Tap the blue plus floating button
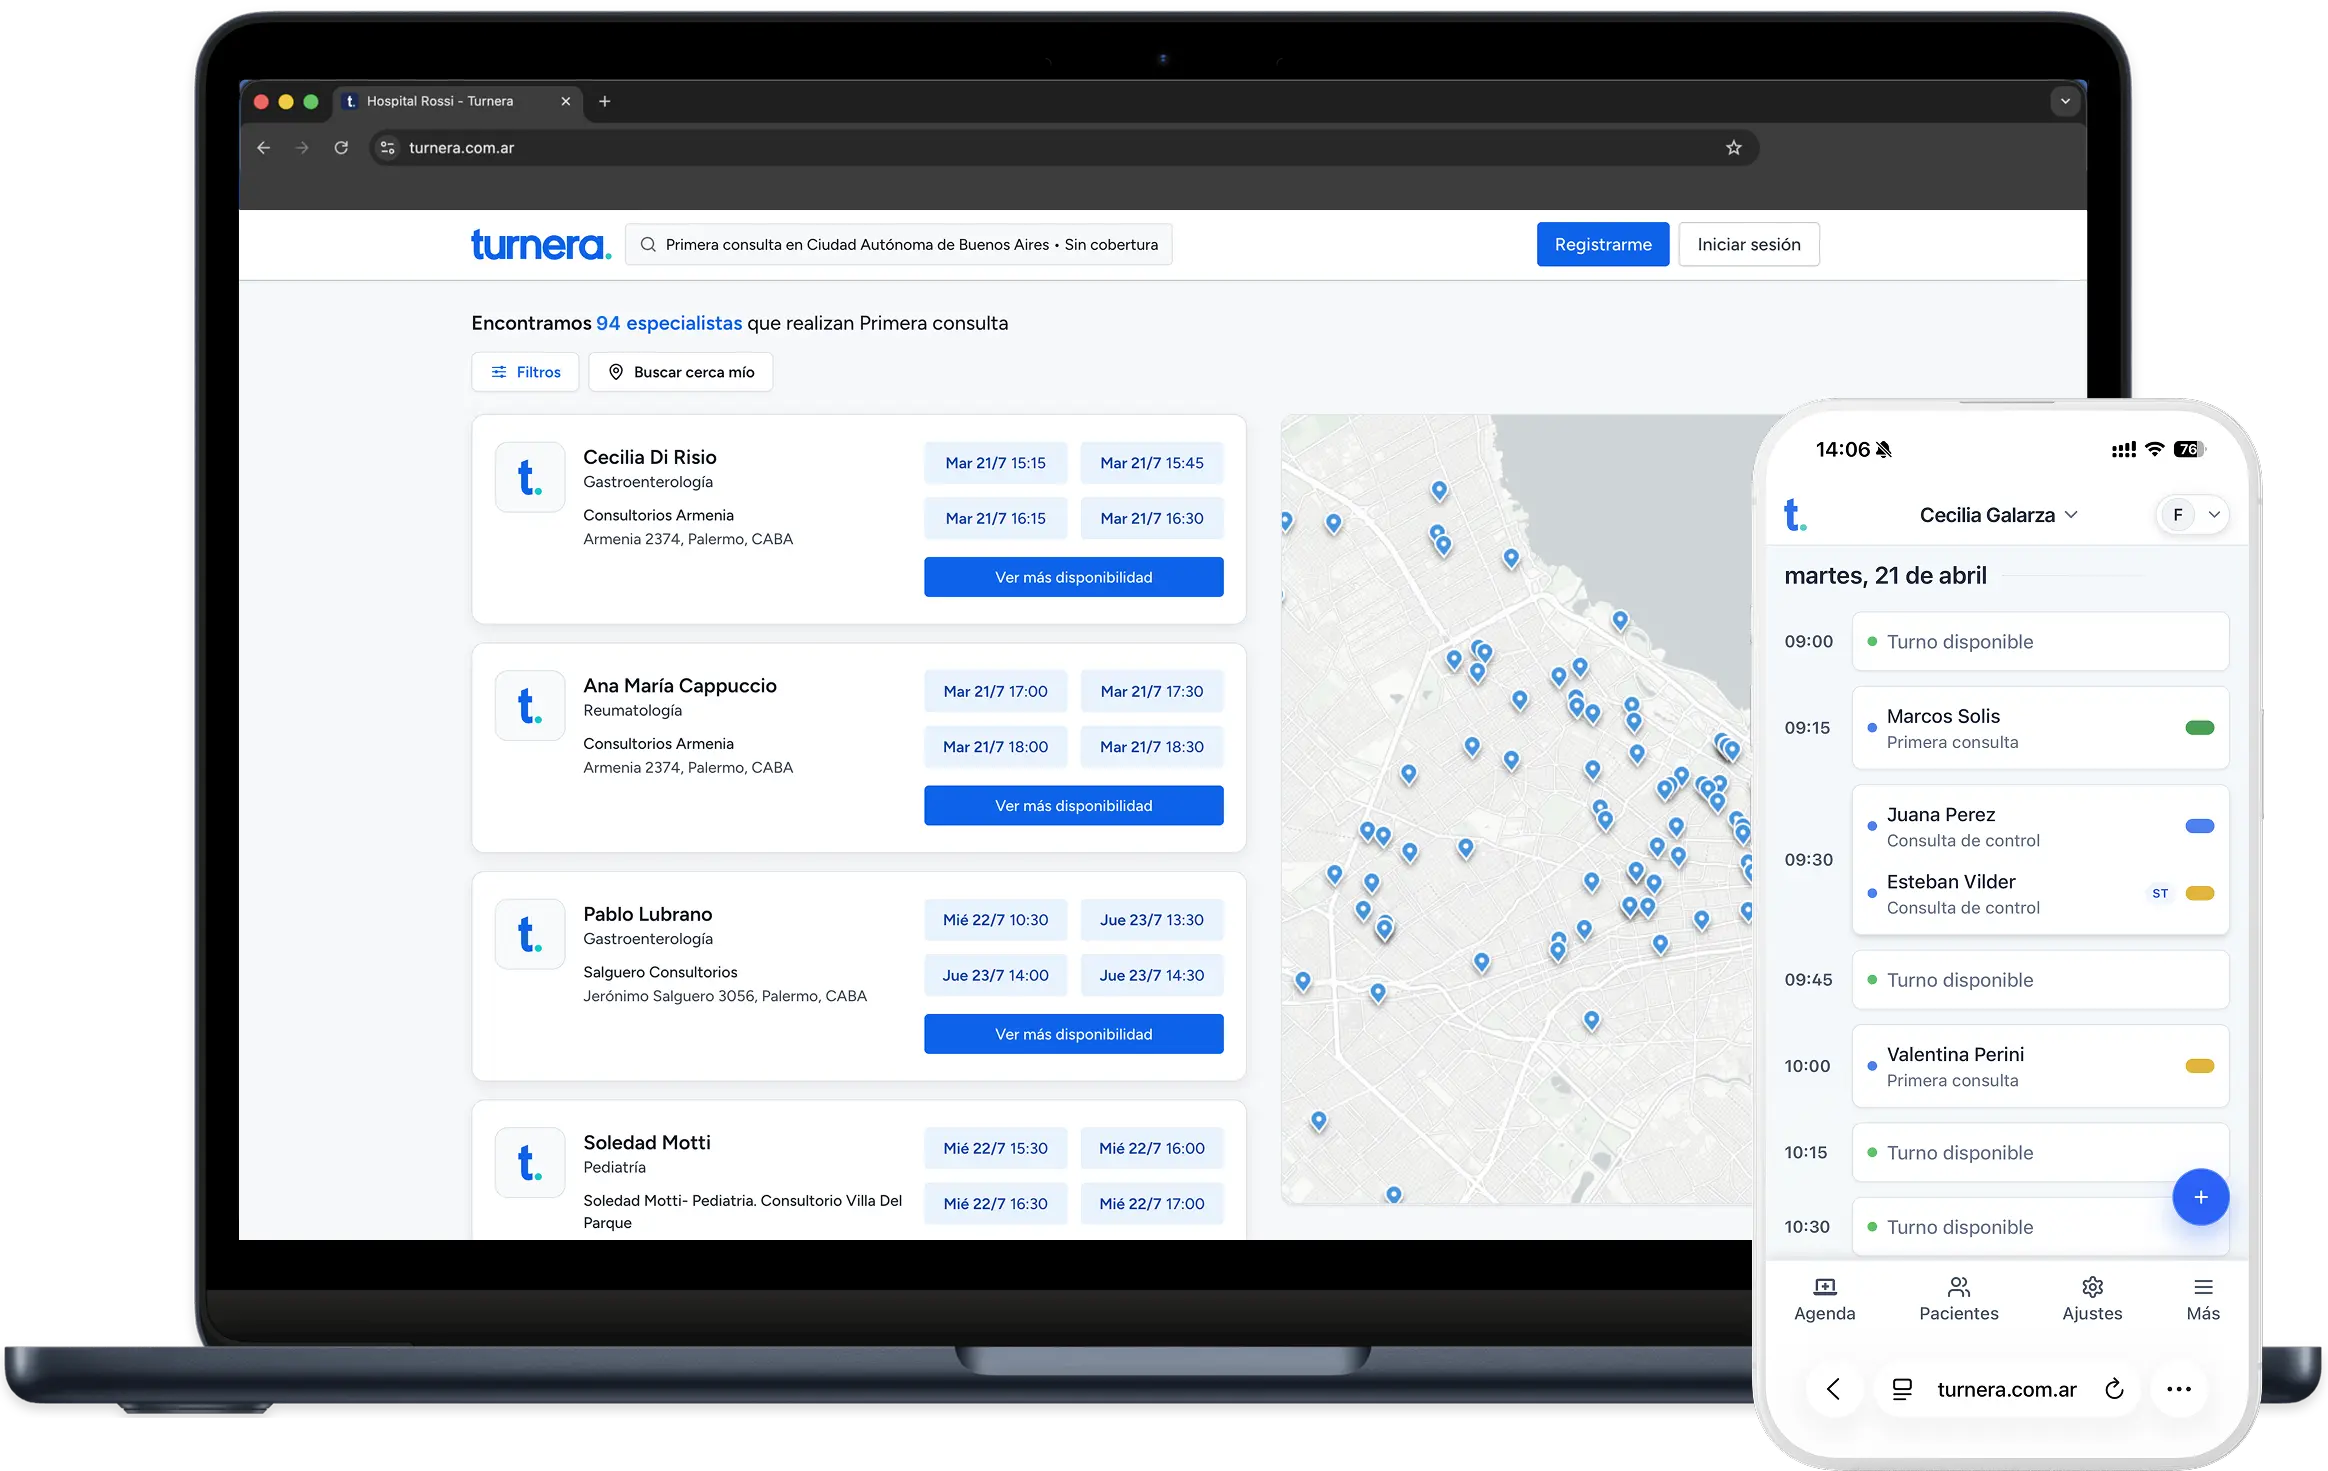The width and height of the screenshot is (2328, 1471). click(x=2201, y=1197)
